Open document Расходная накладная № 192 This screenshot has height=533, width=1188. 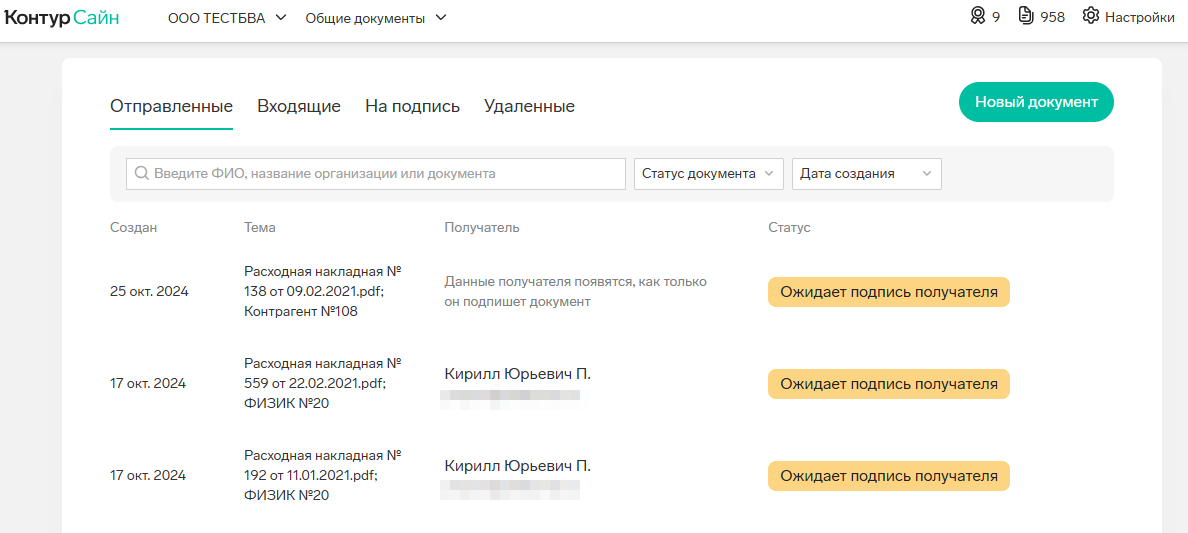[x=323, y=475]
